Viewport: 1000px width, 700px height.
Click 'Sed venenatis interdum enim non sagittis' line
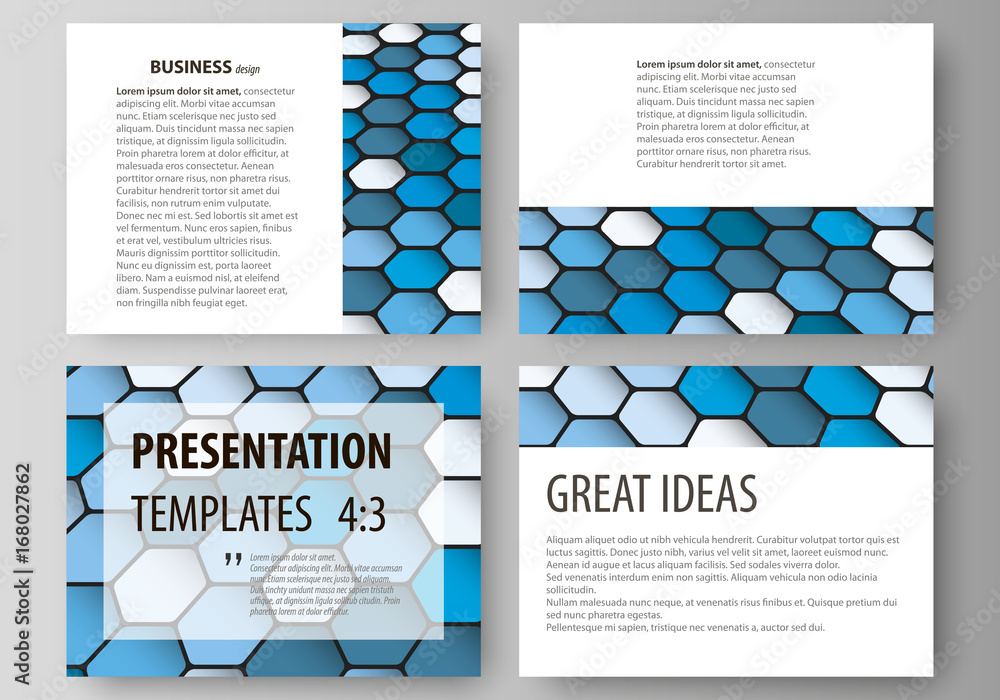coord(712,578)
